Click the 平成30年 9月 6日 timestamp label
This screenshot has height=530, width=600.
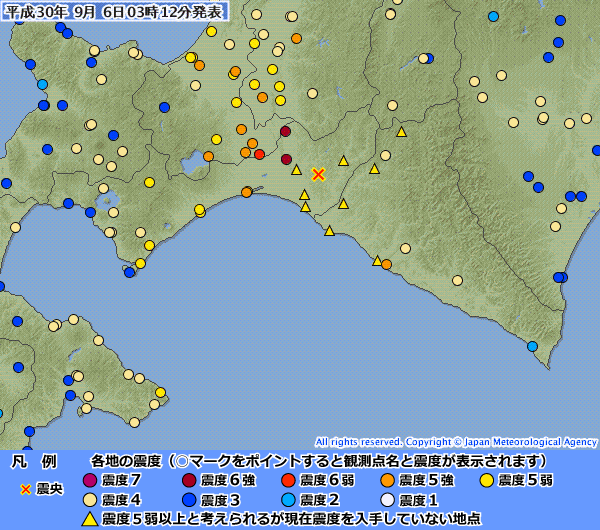[114, 11]
